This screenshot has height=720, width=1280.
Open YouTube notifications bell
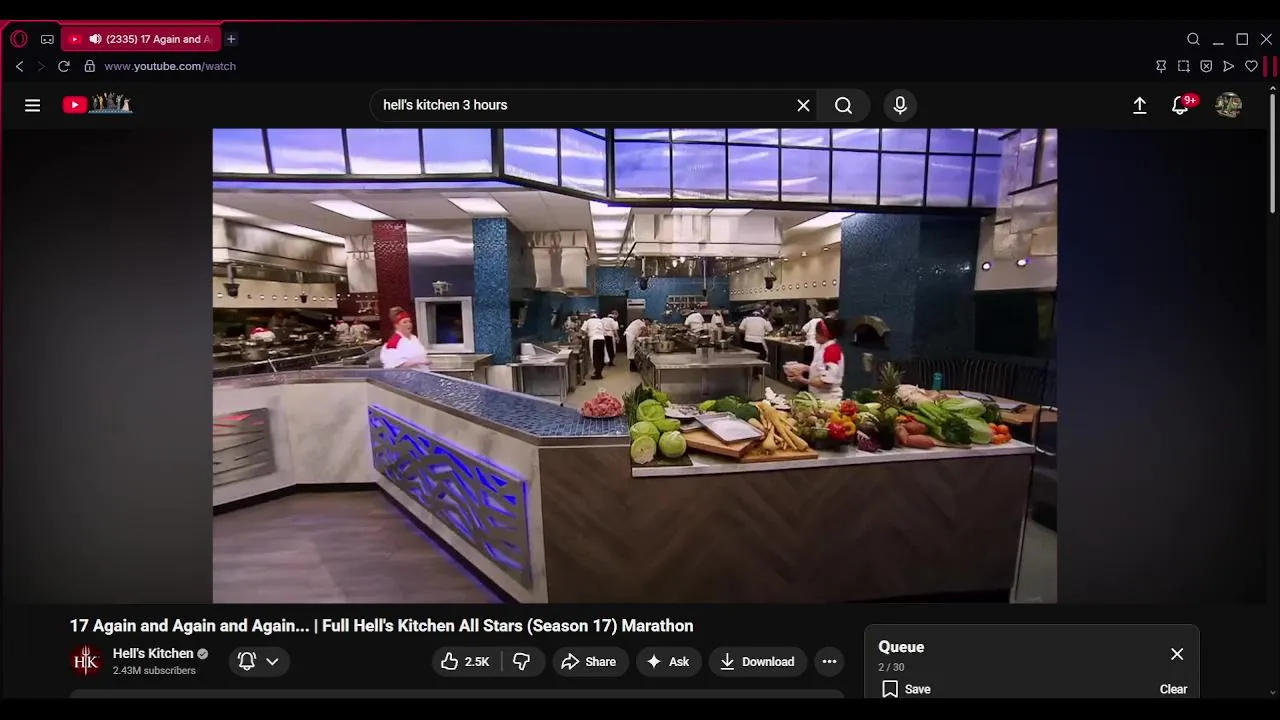[x=1181, y=105]
